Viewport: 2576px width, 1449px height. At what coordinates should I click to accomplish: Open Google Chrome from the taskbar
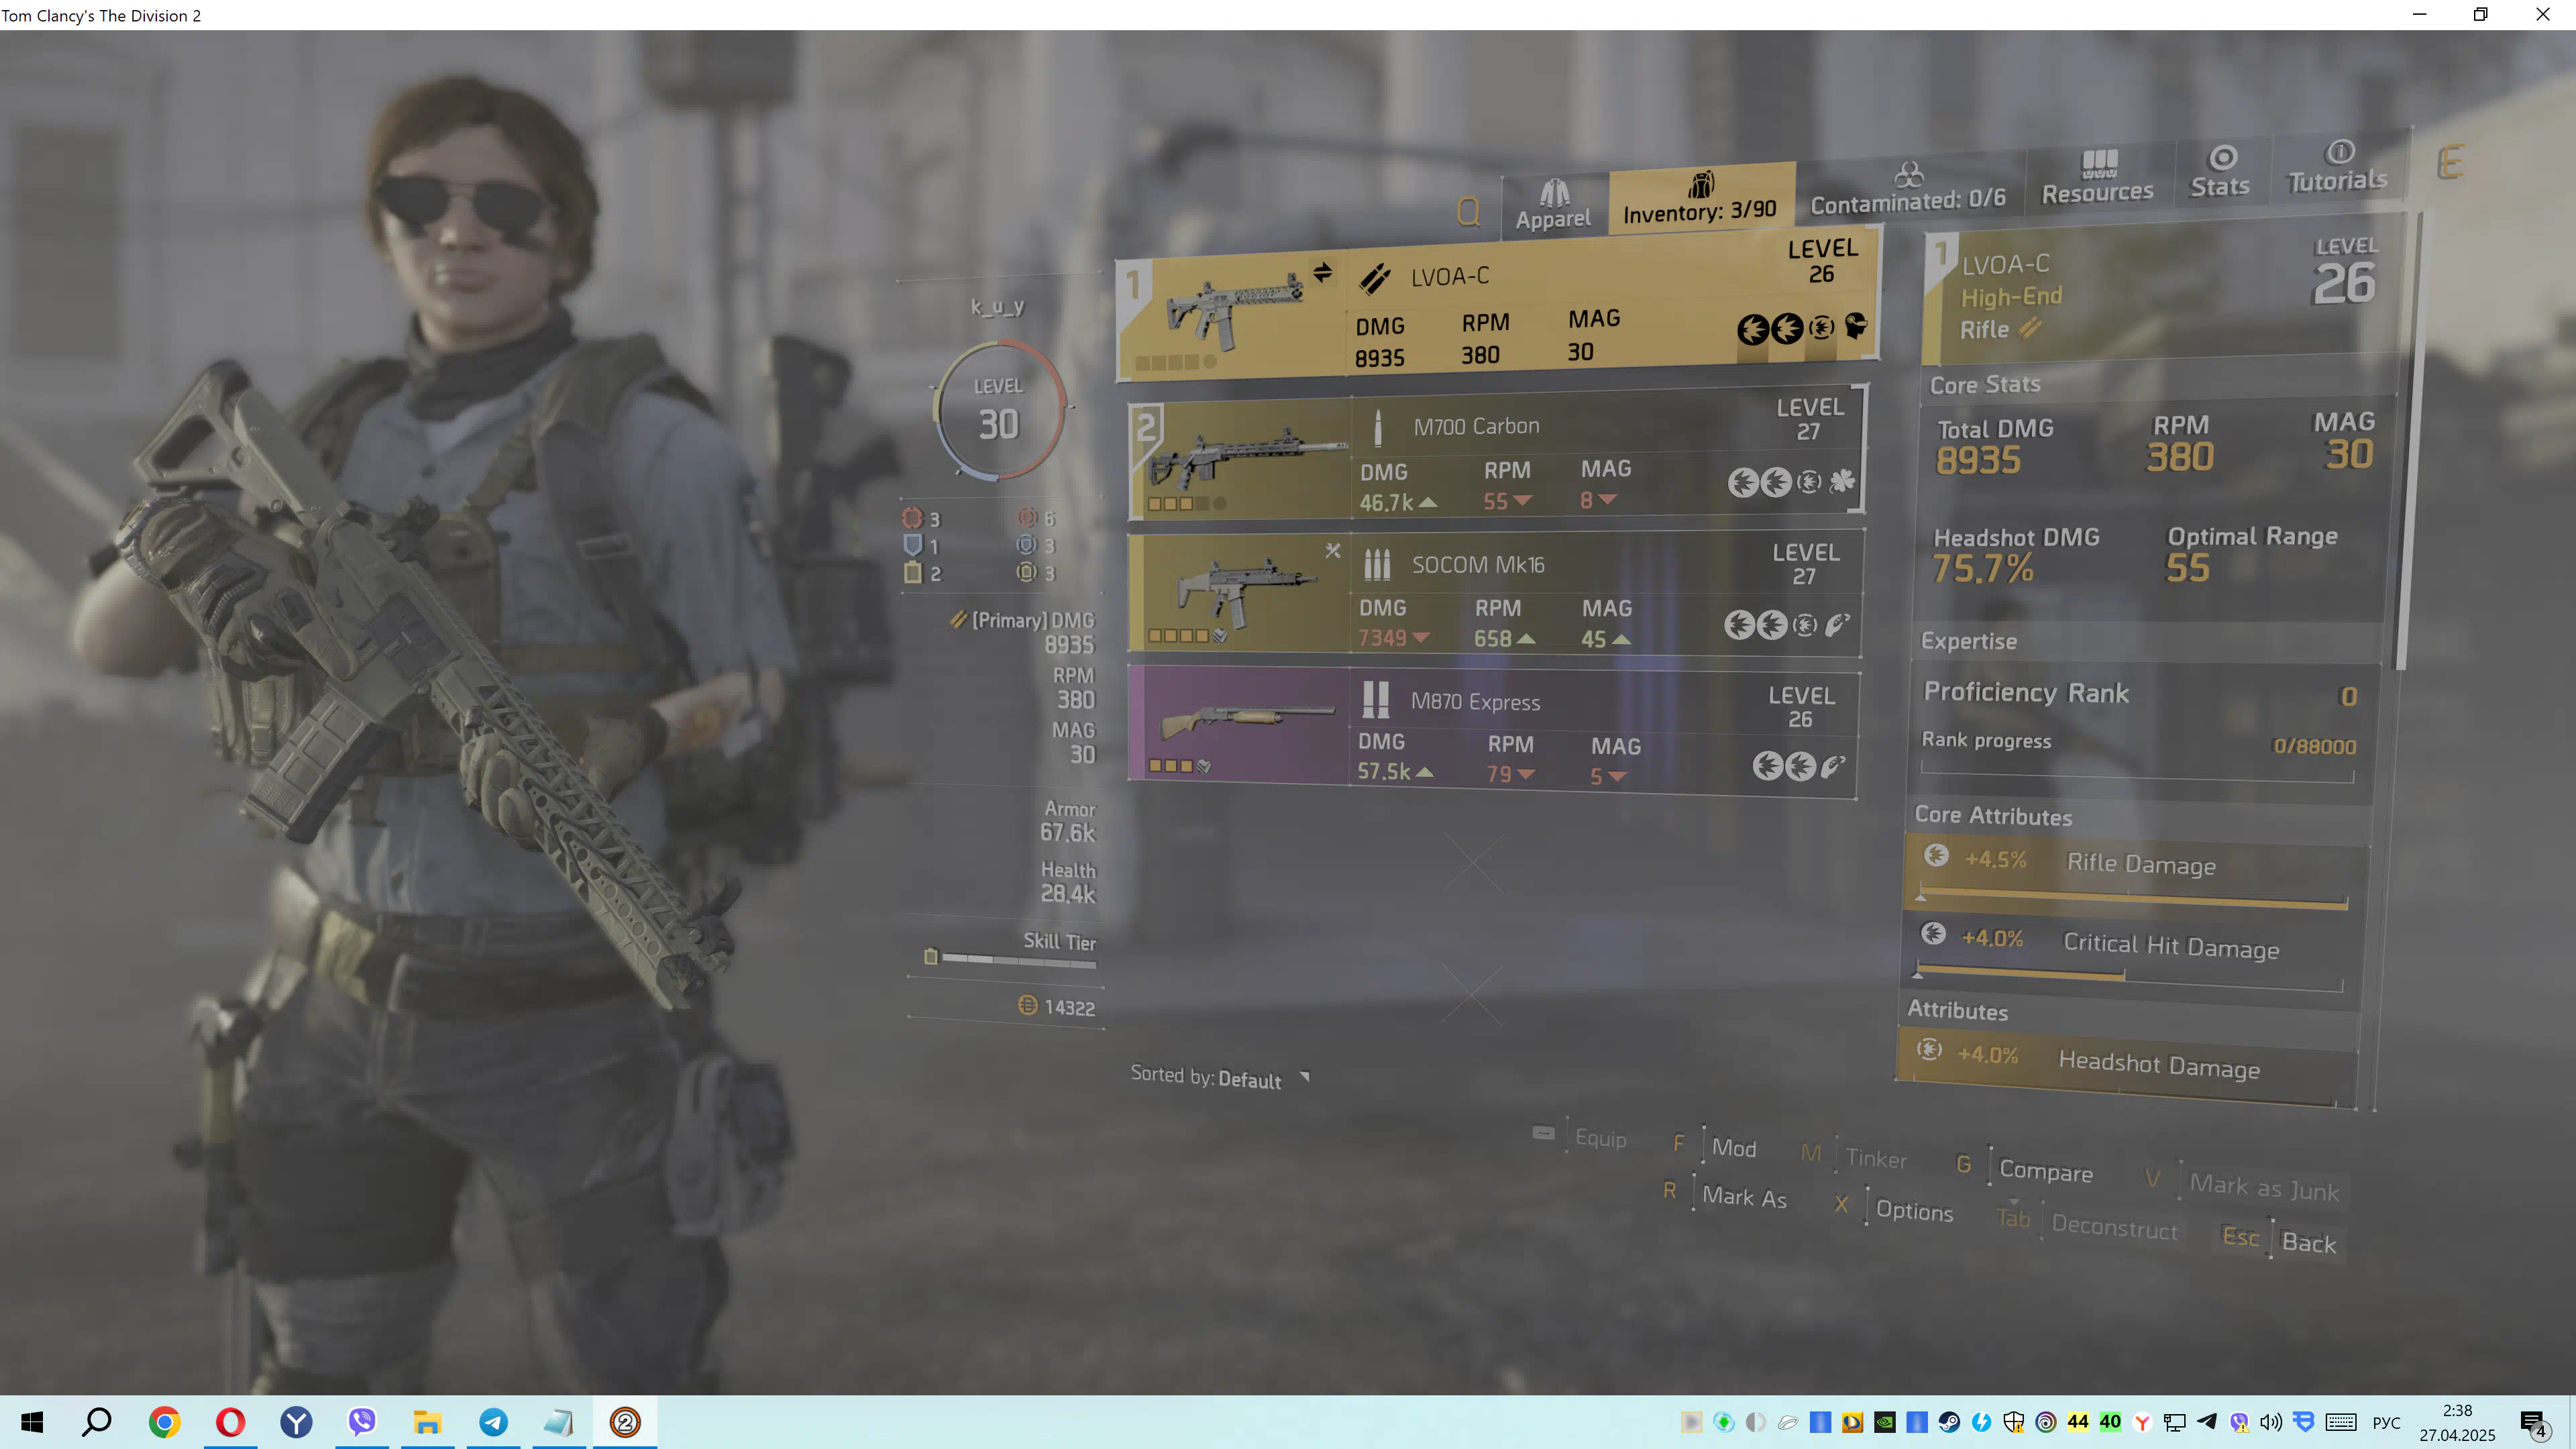point(164,1422)
